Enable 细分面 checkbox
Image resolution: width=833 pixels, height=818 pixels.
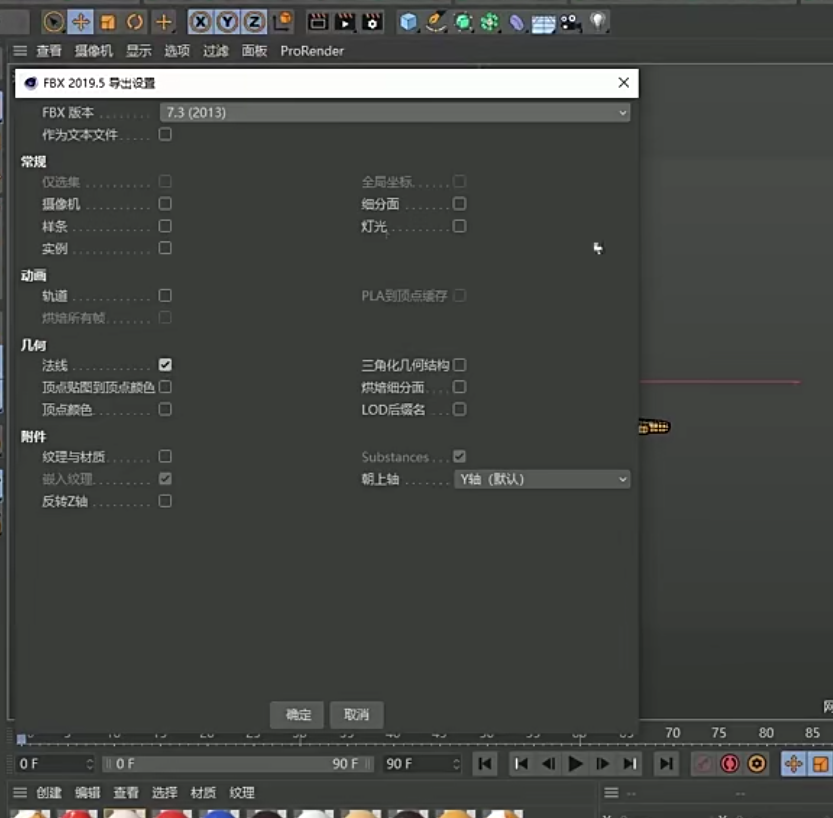point(460,203)
